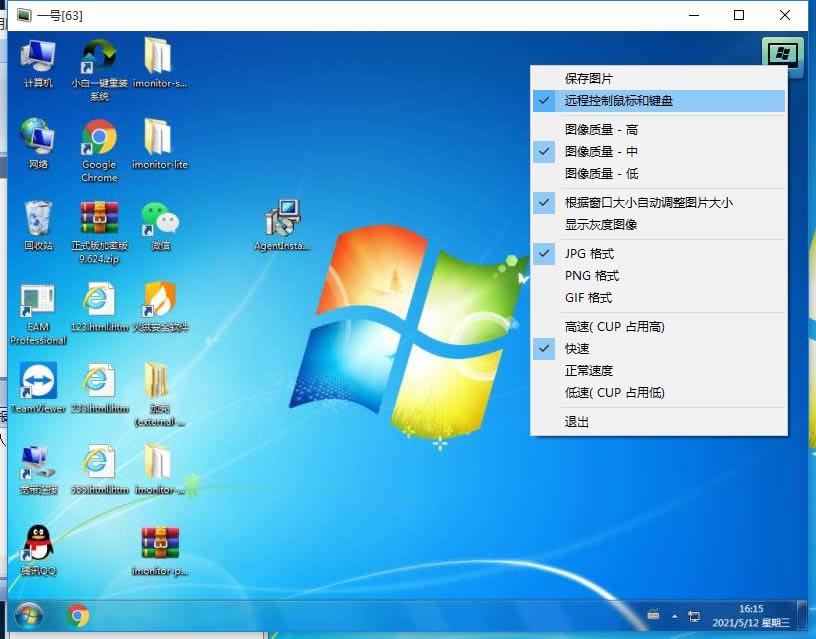Image resolution: width=816 pixels, height=639 pixels.
Task: Click the taskbar clock showing 16:15
Action: coord(751,616)
